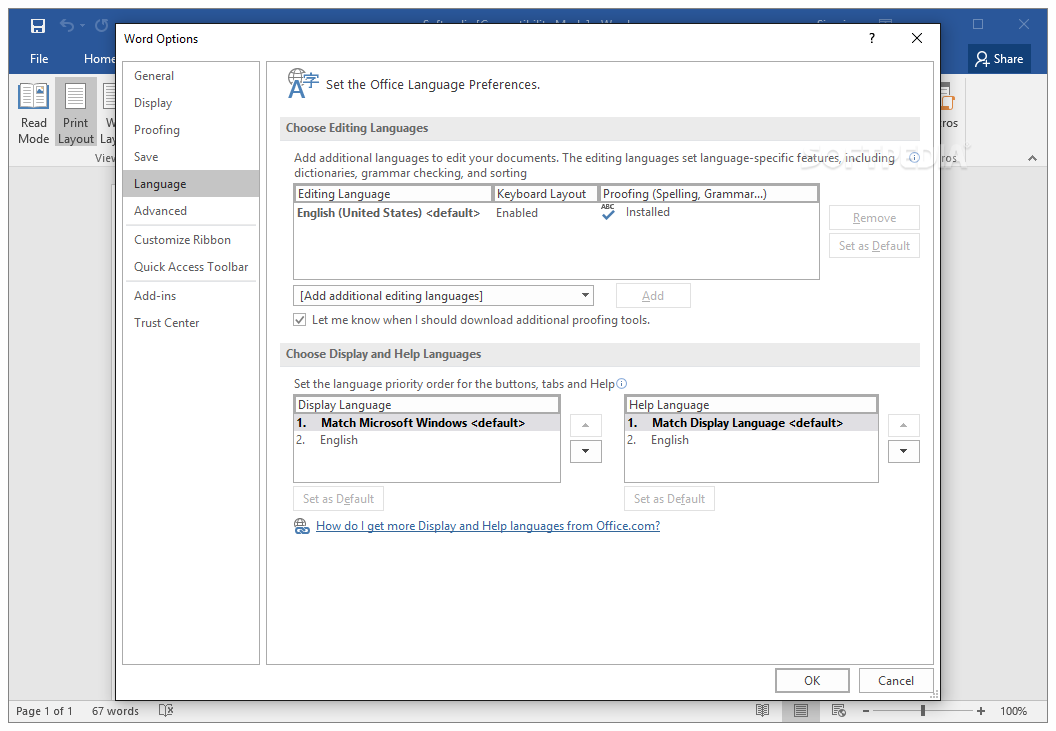Open the Help question mark in Word Options
The image size is (1056, 731).
click(872, 38)
